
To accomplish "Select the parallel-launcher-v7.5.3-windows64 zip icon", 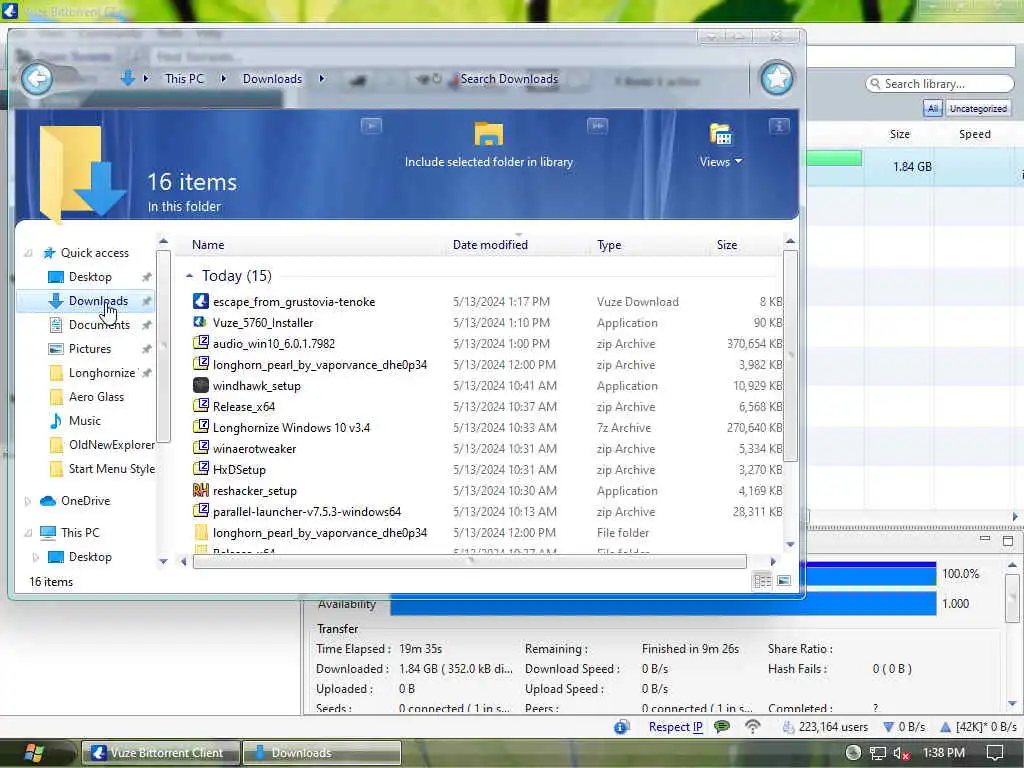I will click(x=200, y=511).
